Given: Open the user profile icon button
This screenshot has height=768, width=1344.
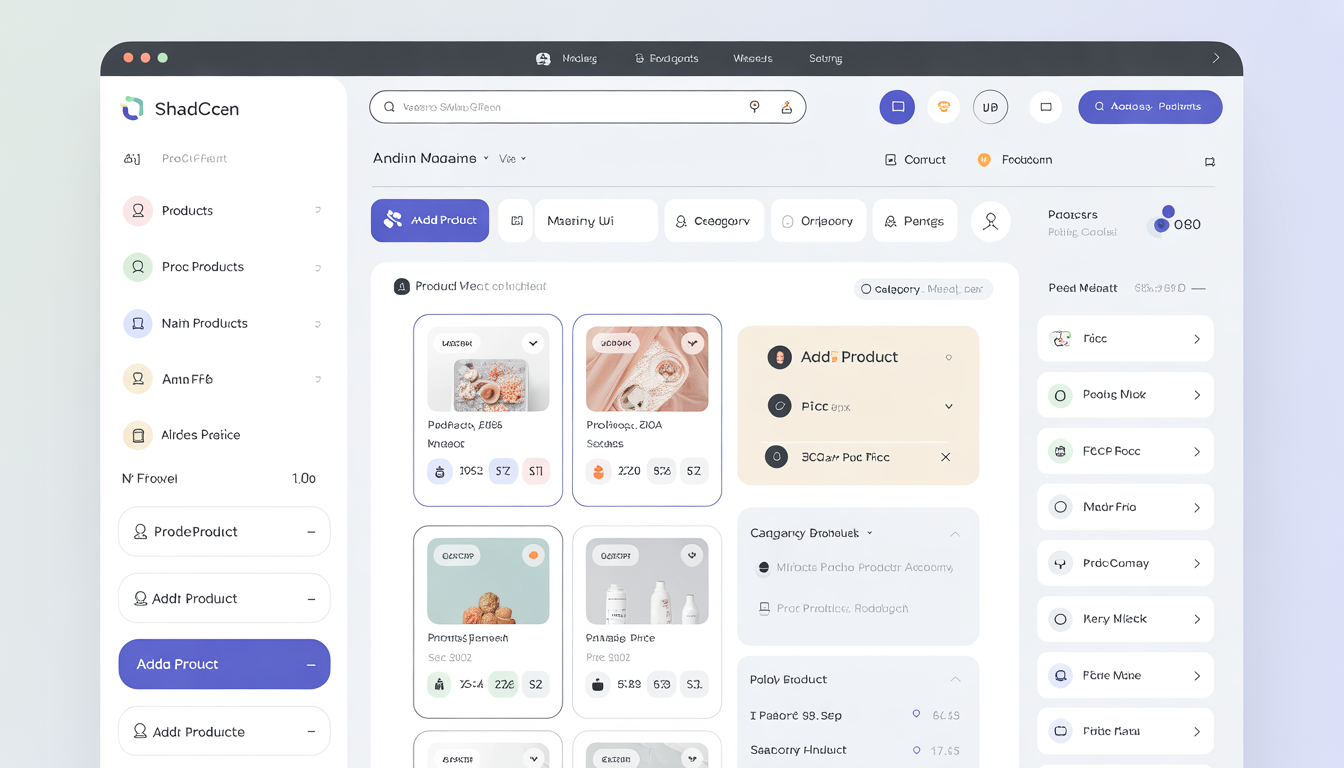Looking at the screenshot, I should point(990,221).
